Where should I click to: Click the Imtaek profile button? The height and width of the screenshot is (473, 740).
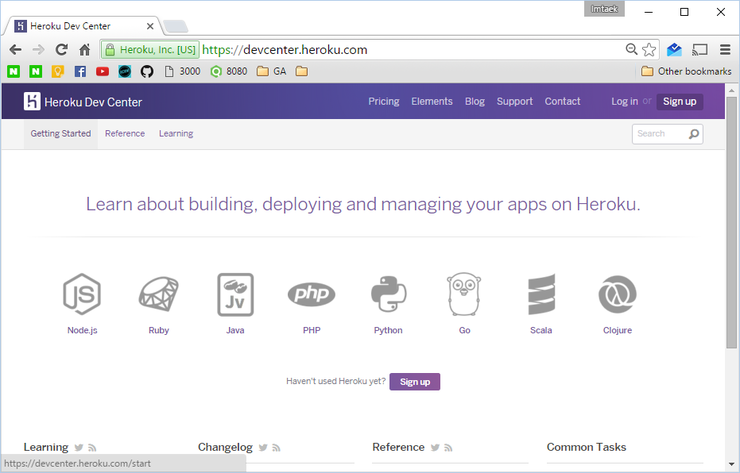(604, 9)
